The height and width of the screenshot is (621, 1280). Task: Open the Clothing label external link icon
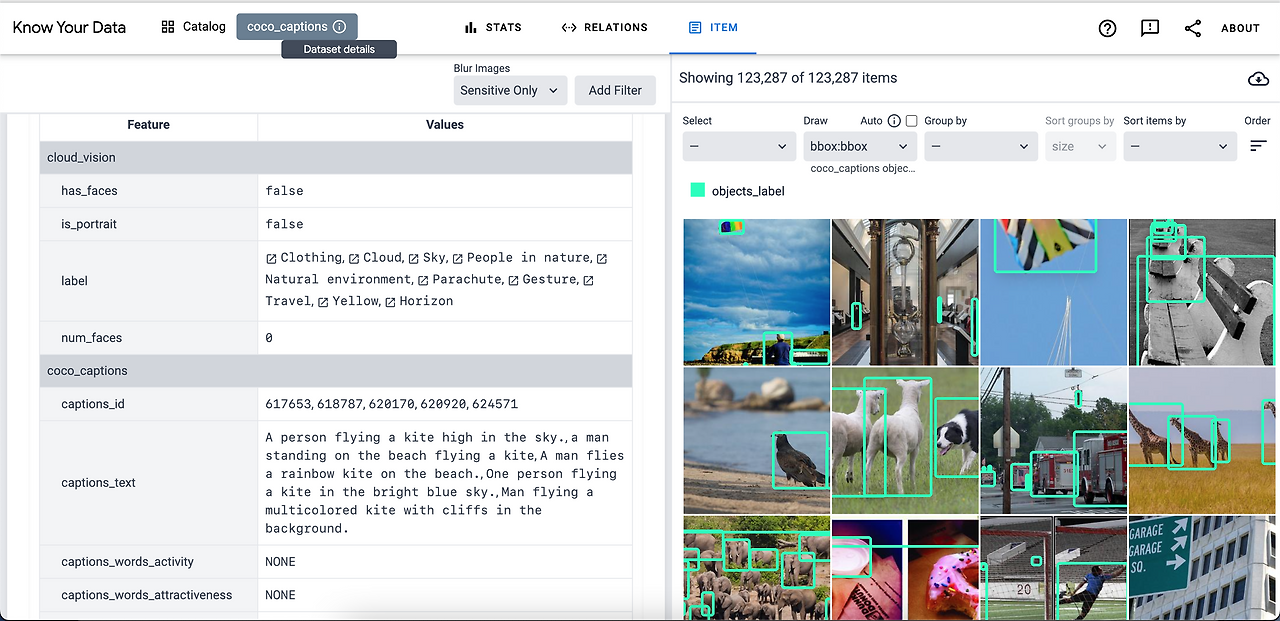pyautogui.click(x=271, y=258)
